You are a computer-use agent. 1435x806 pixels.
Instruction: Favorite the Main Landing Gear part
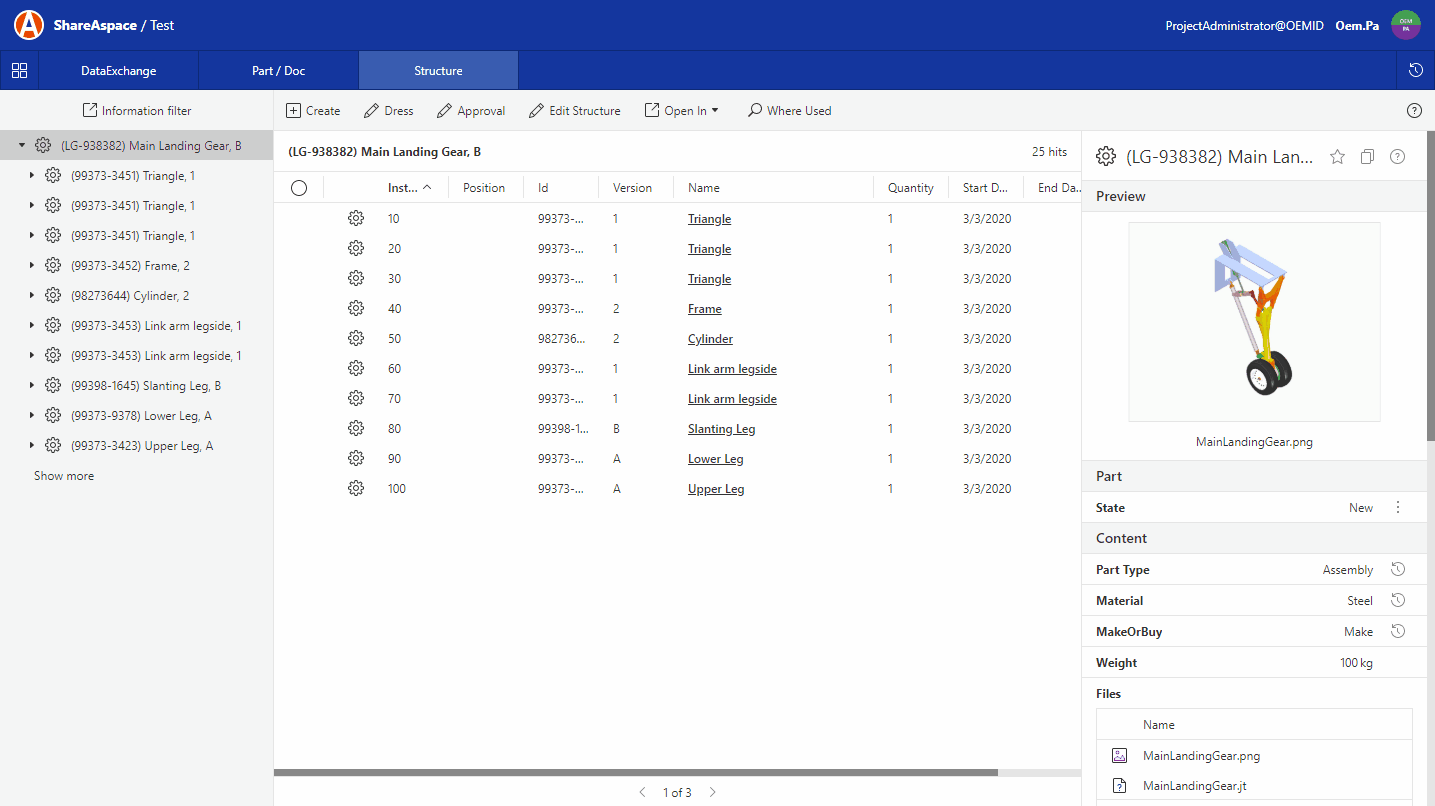point(1337,156)
